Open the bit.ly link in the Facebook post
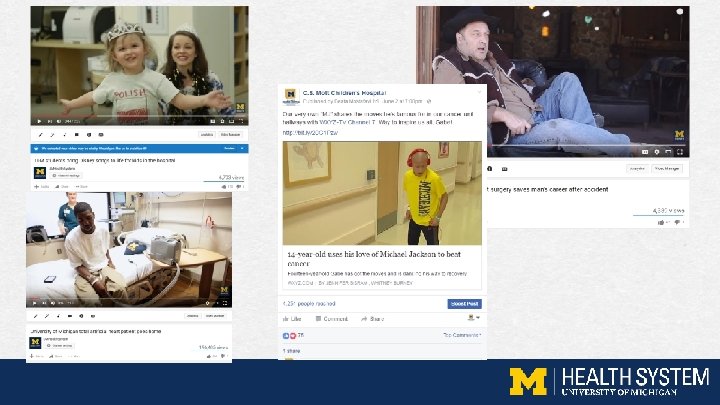 pos(310,133)
